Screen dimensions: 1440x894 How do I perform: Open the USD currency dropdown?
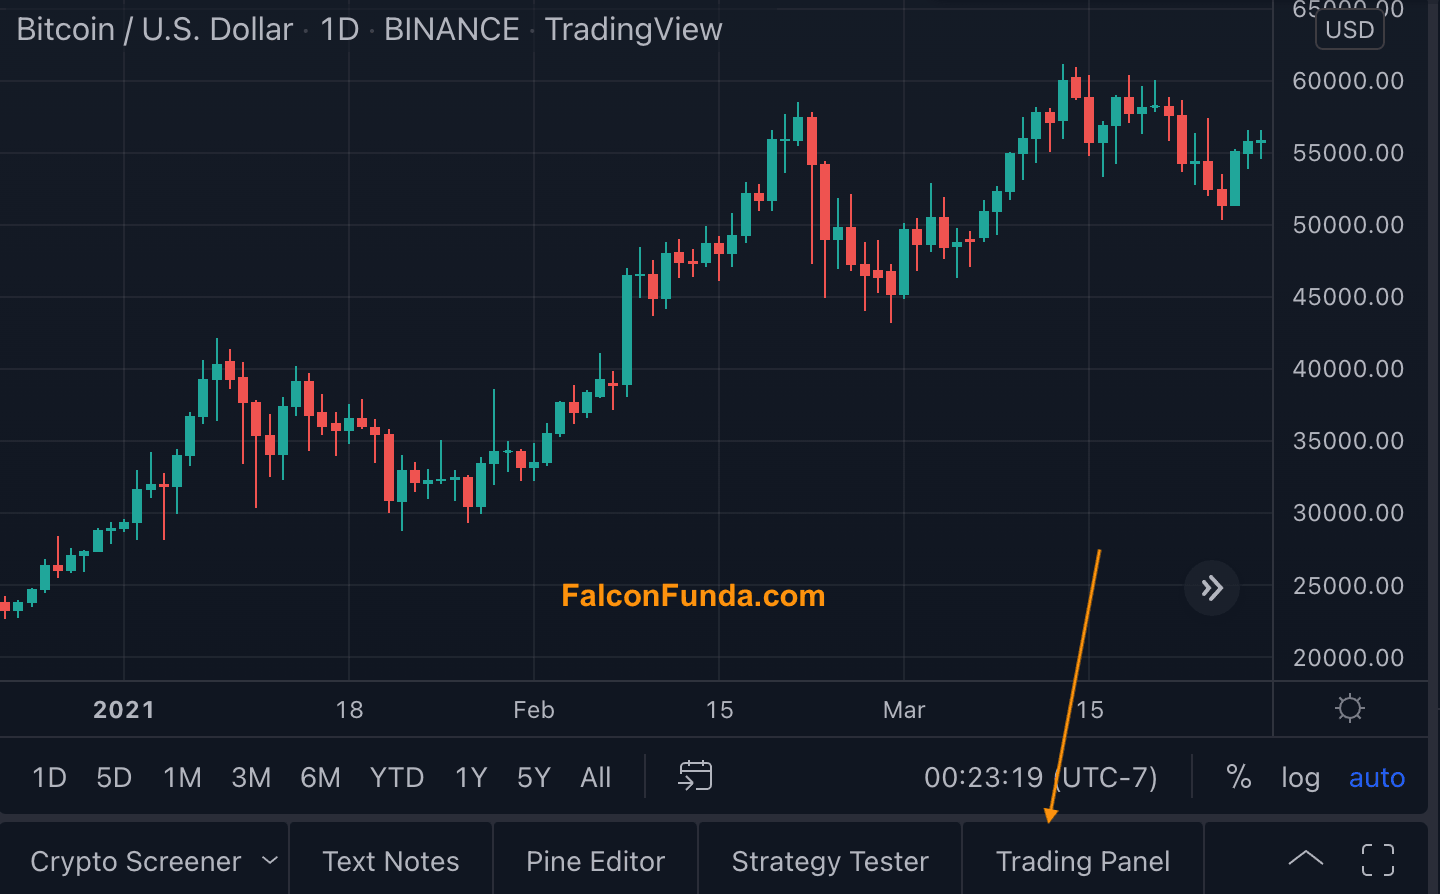pos(1350,29)
